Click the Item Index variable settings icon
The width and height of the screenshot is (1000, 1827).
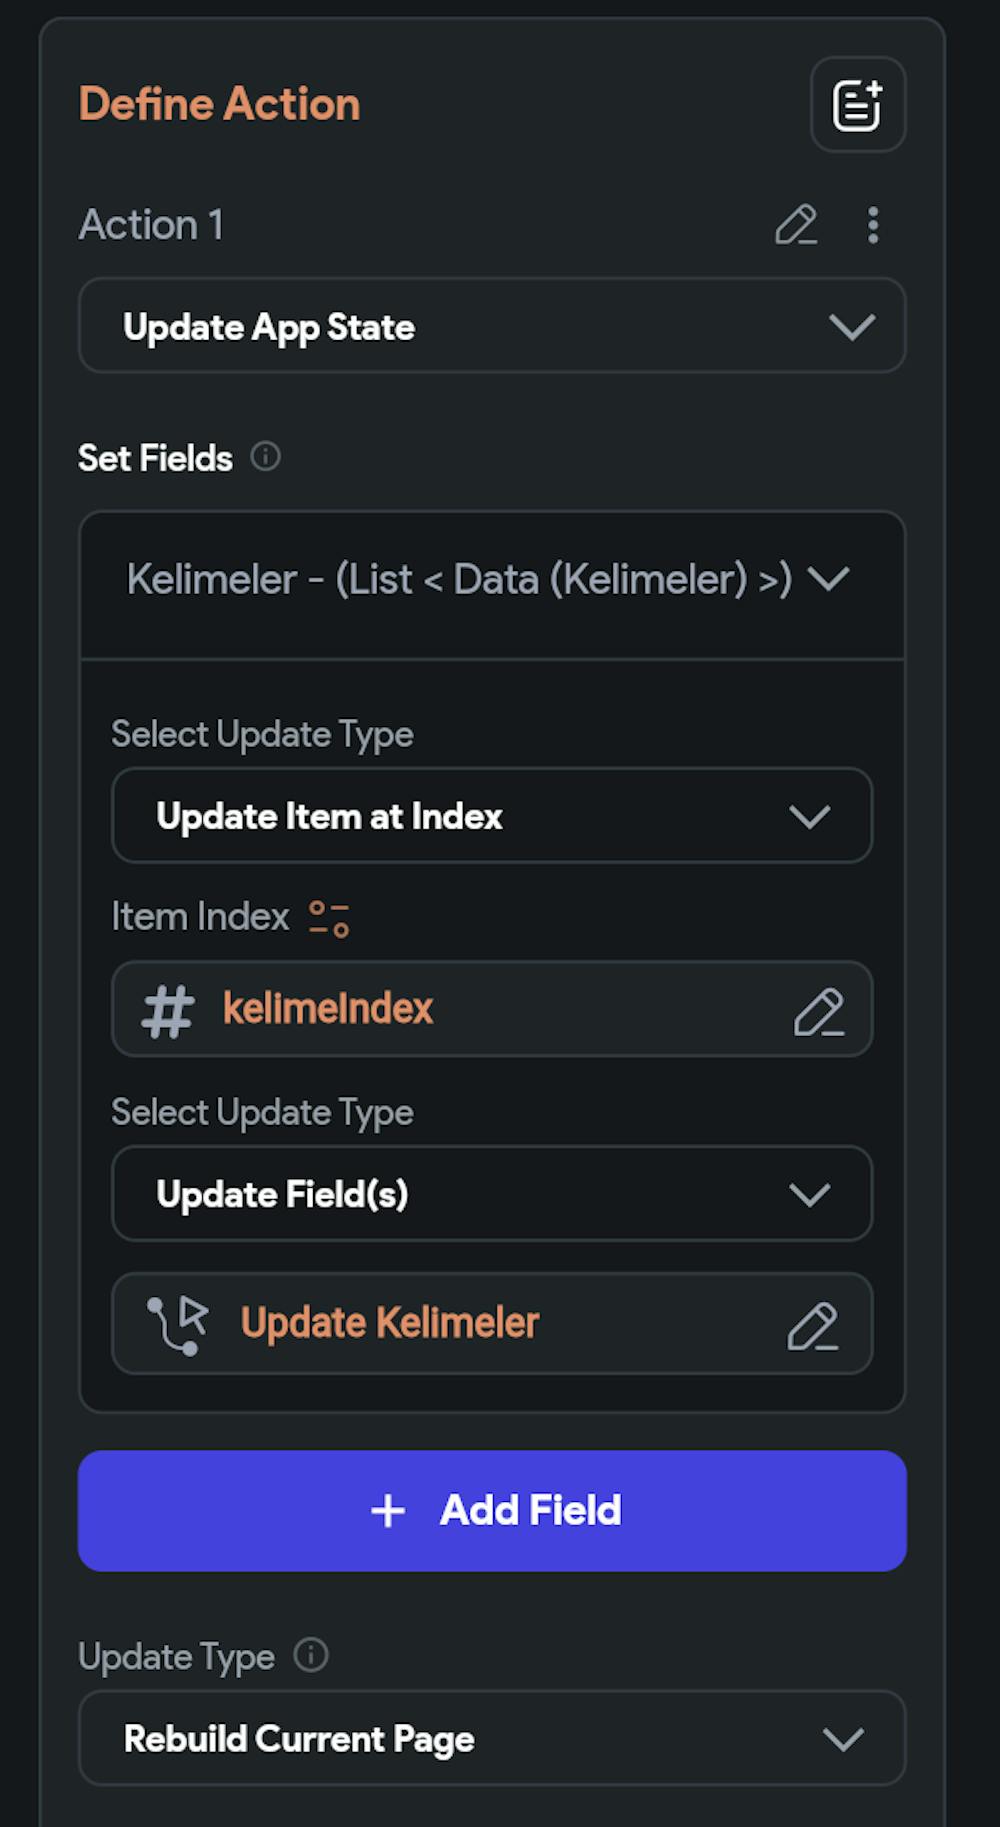coord(329,918)
